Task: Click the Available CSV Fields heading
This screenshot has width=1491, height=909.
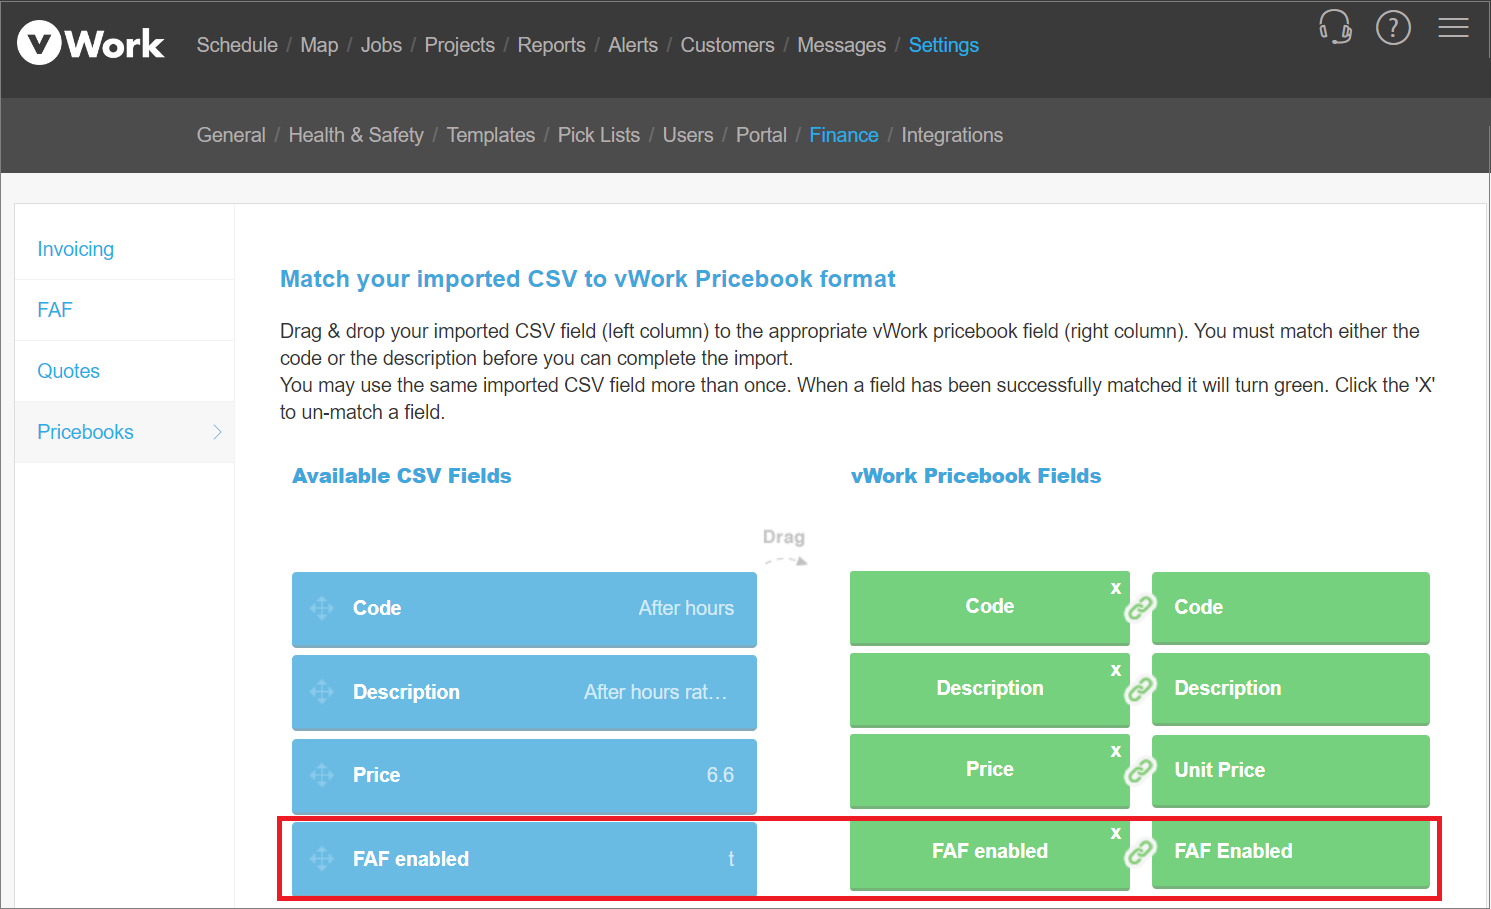Action: tap(401, 476)
